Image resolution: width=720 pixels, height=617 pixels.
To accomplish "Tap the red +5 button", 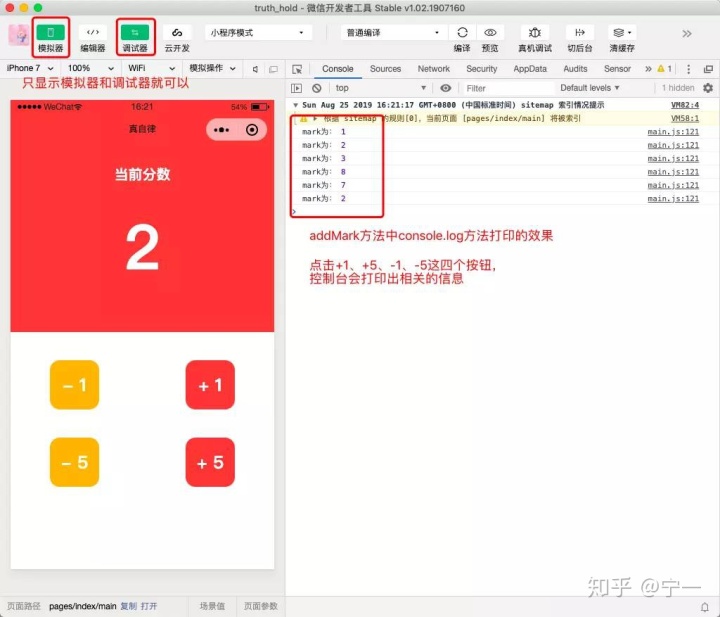I will coord(210,462).
